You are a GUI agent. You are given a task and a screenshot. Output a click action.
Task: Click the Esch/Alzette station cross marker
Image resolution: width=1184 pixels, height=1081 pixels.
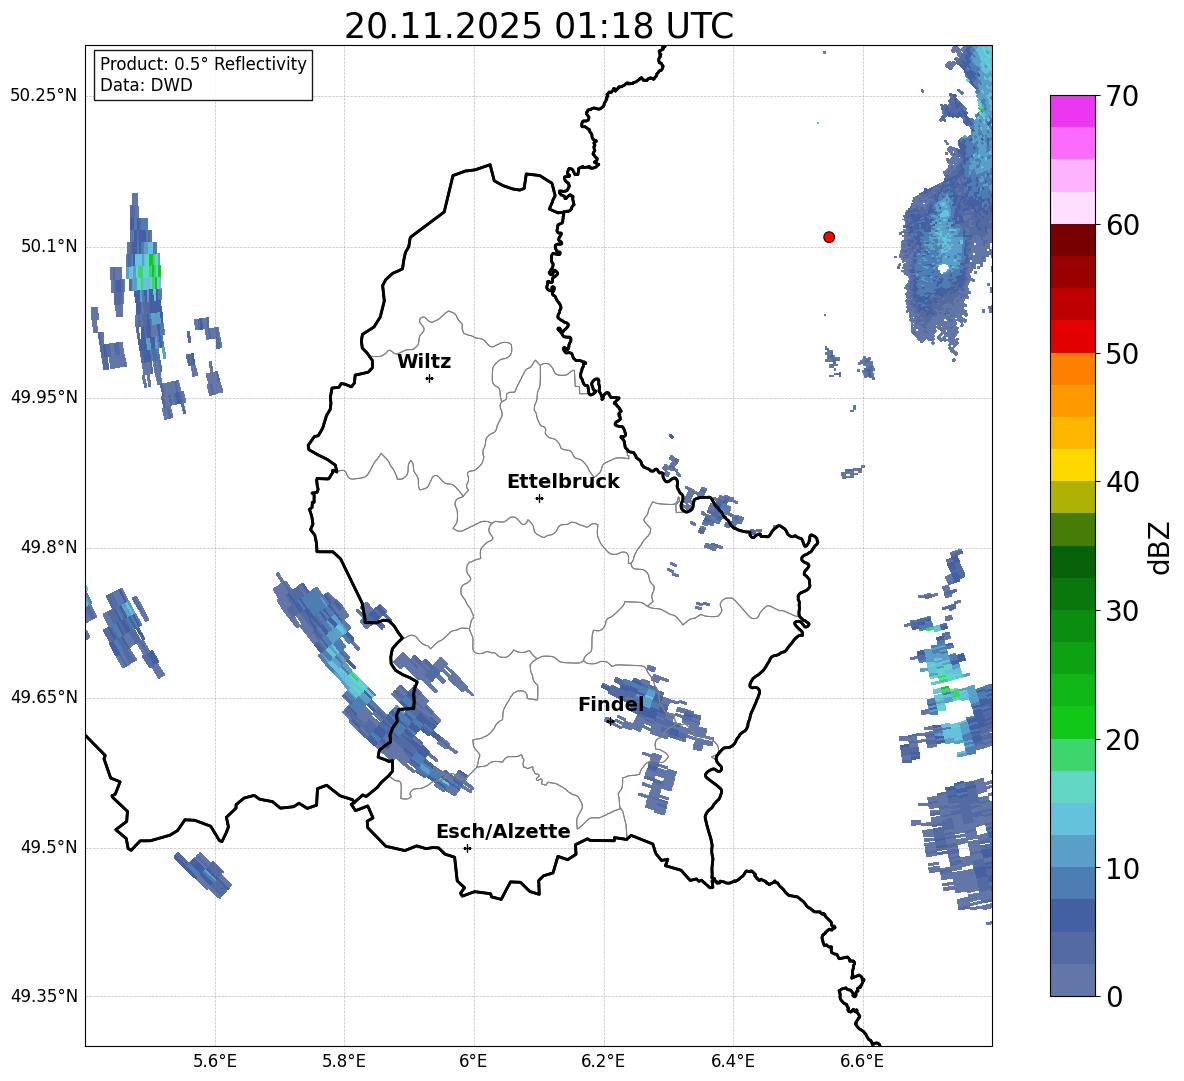(467, 848)
